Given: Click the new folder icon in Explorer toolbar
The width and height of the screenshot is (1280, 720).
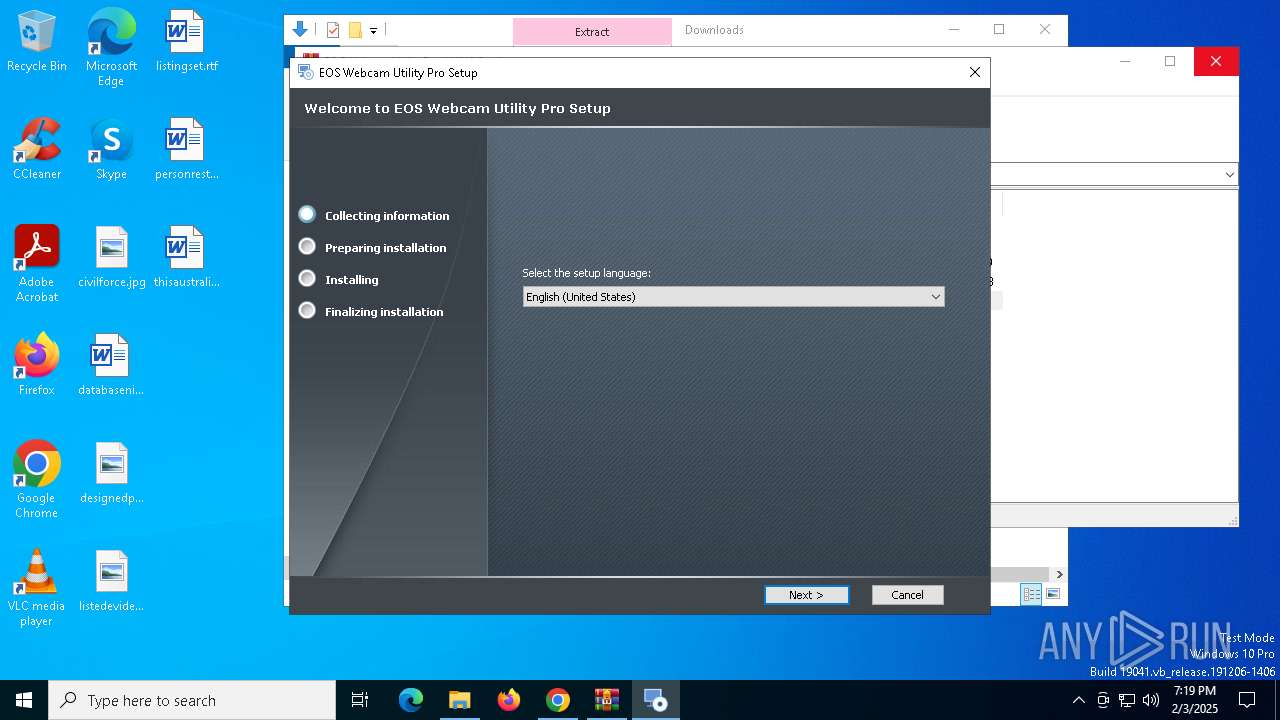Looking at the screenshot, I should 355,30.
